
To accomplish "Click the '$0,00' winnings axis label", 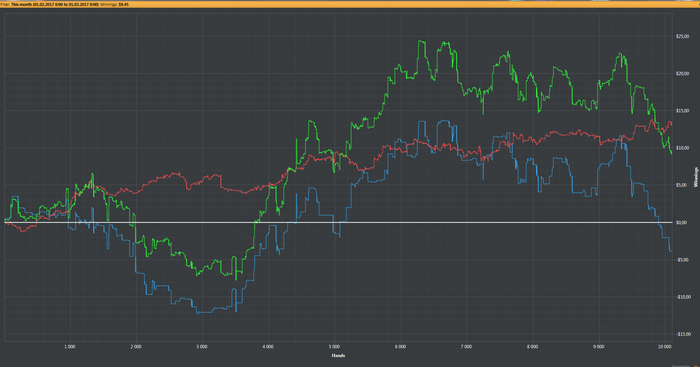I will [x=682, y=222].
